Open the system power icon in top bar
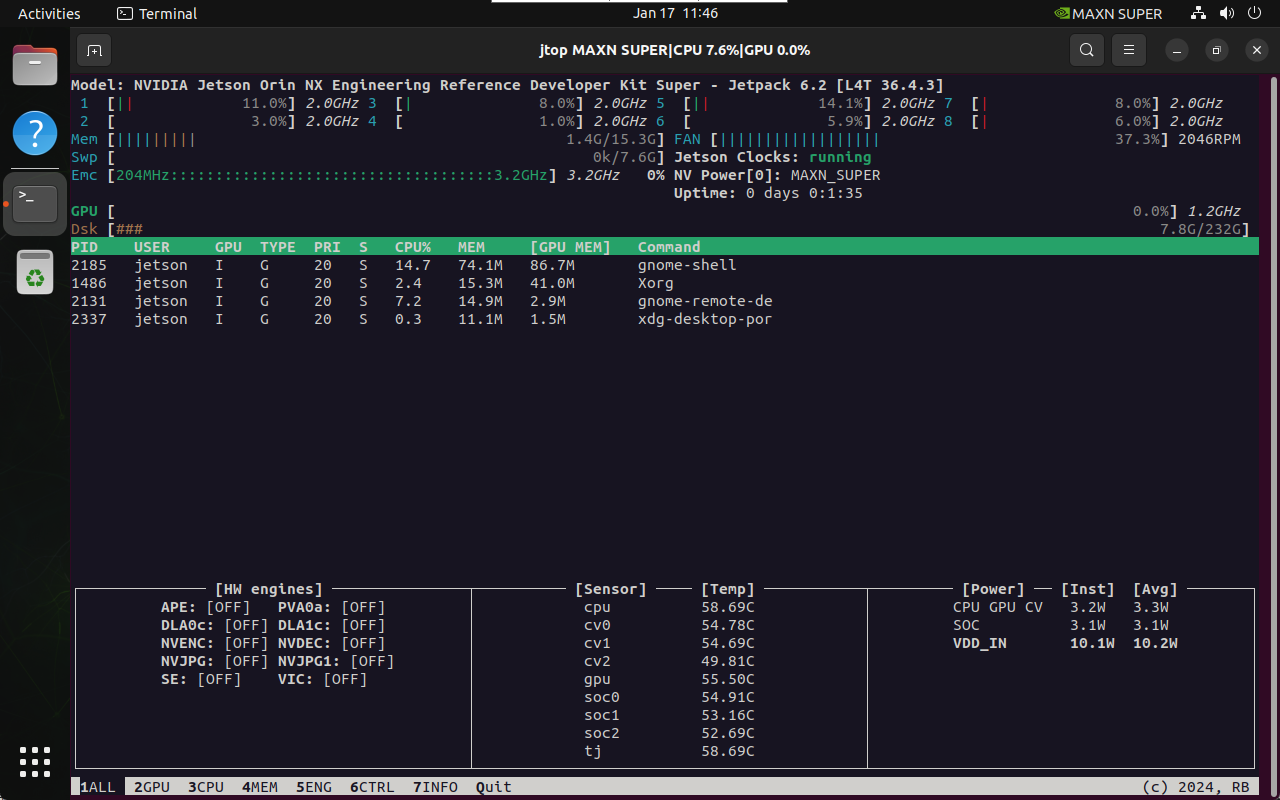The width and height of the screenshot is (1280, 800). (x=1255, y=14)
